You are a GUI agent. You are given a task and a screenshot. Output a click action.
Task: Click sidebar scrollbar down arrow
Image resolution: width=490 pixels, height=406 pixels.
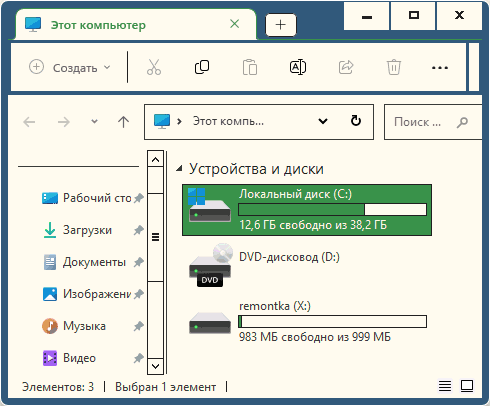tap(155, 366)
